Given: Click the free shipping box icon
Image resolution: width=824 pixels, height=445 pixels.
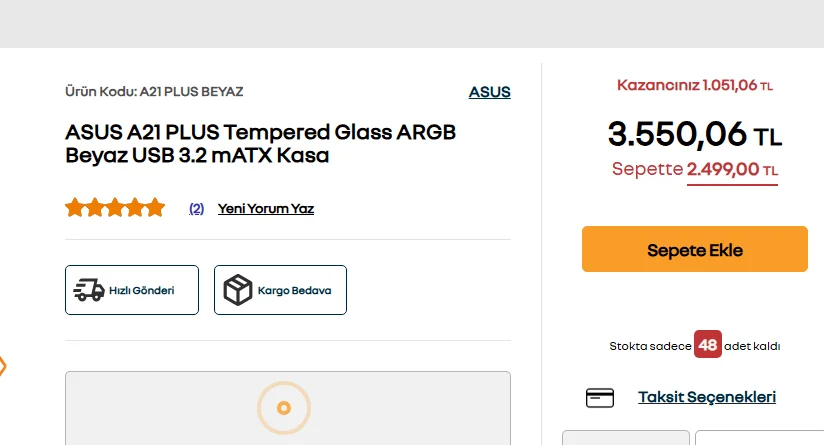Looking at the screenshot, I should click(x=238, y=290).
